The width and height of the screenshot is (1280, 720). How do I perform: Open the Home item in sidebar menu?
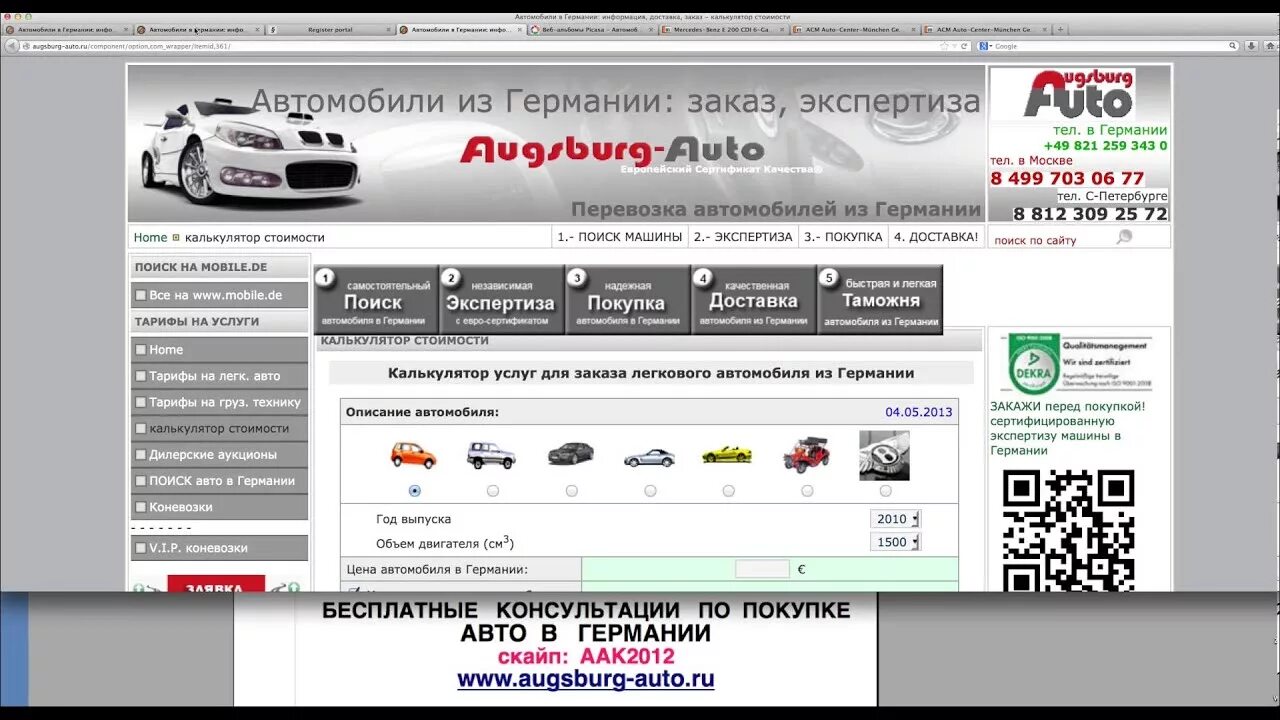pyautogui.click(x=219, y=350)
